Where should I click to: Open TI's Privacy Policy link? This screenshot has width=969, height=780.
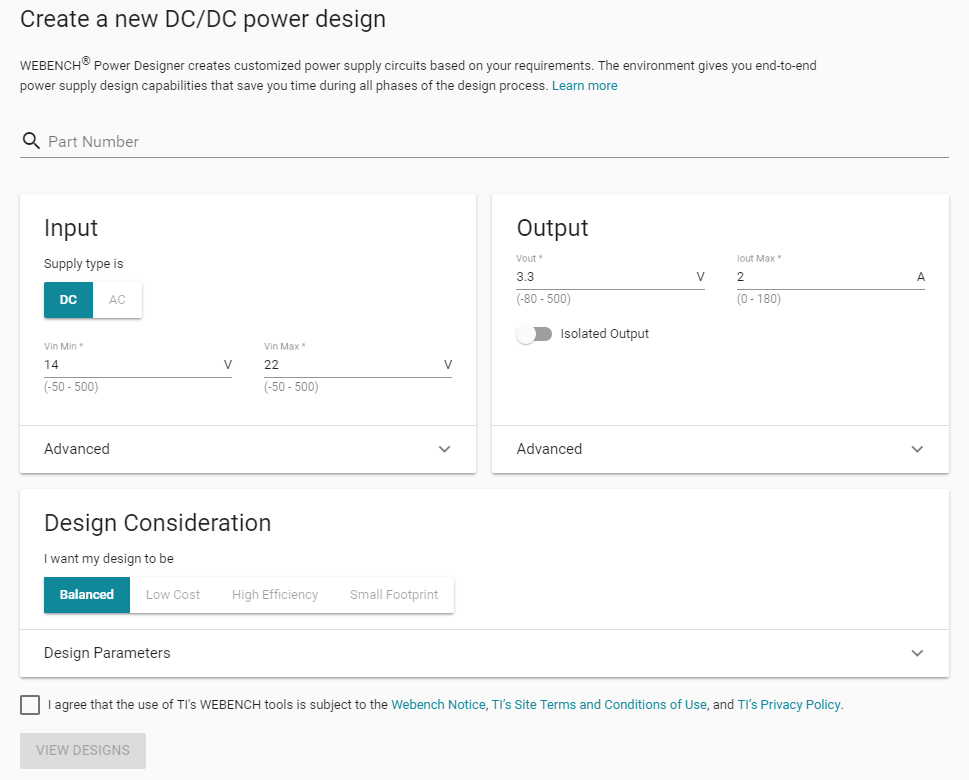pyautogui.click(x=789, y=705)
